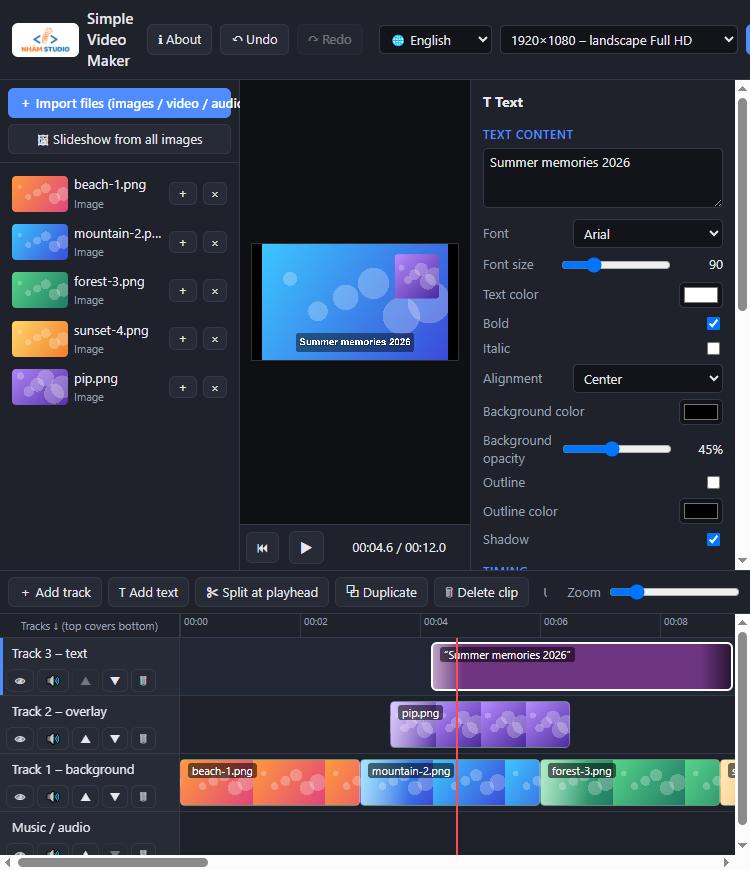Adjust the Background opacity slider
This screenshot has width=750, height=870.
[616, 449]
